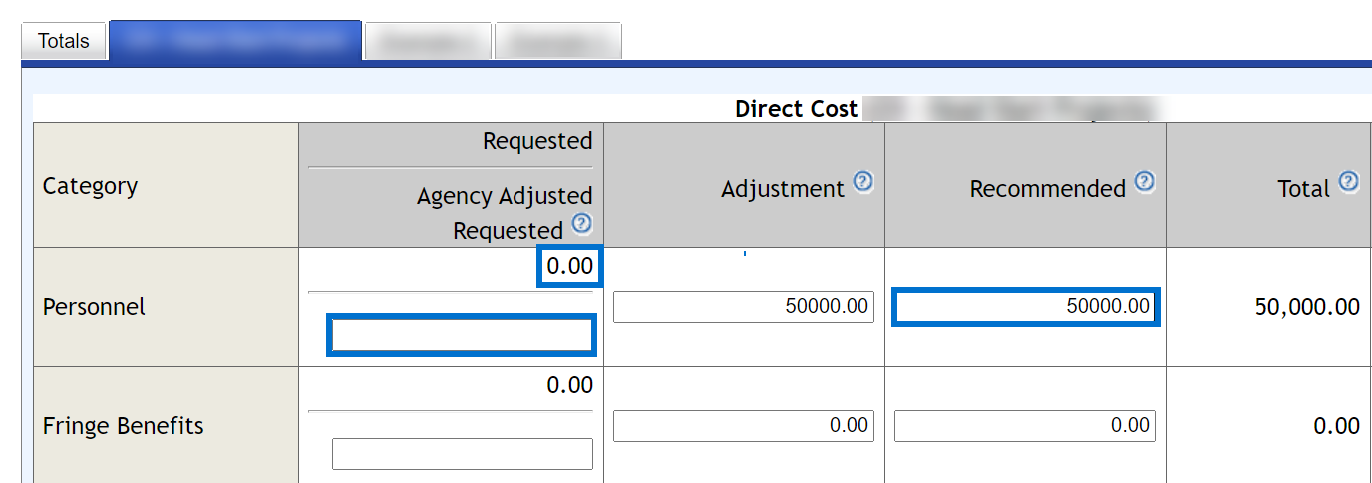This screenshot has width=1372, height=483.
Task: Switch to the Totals tab
Action: pyautogui.click(x=64, y=41)
